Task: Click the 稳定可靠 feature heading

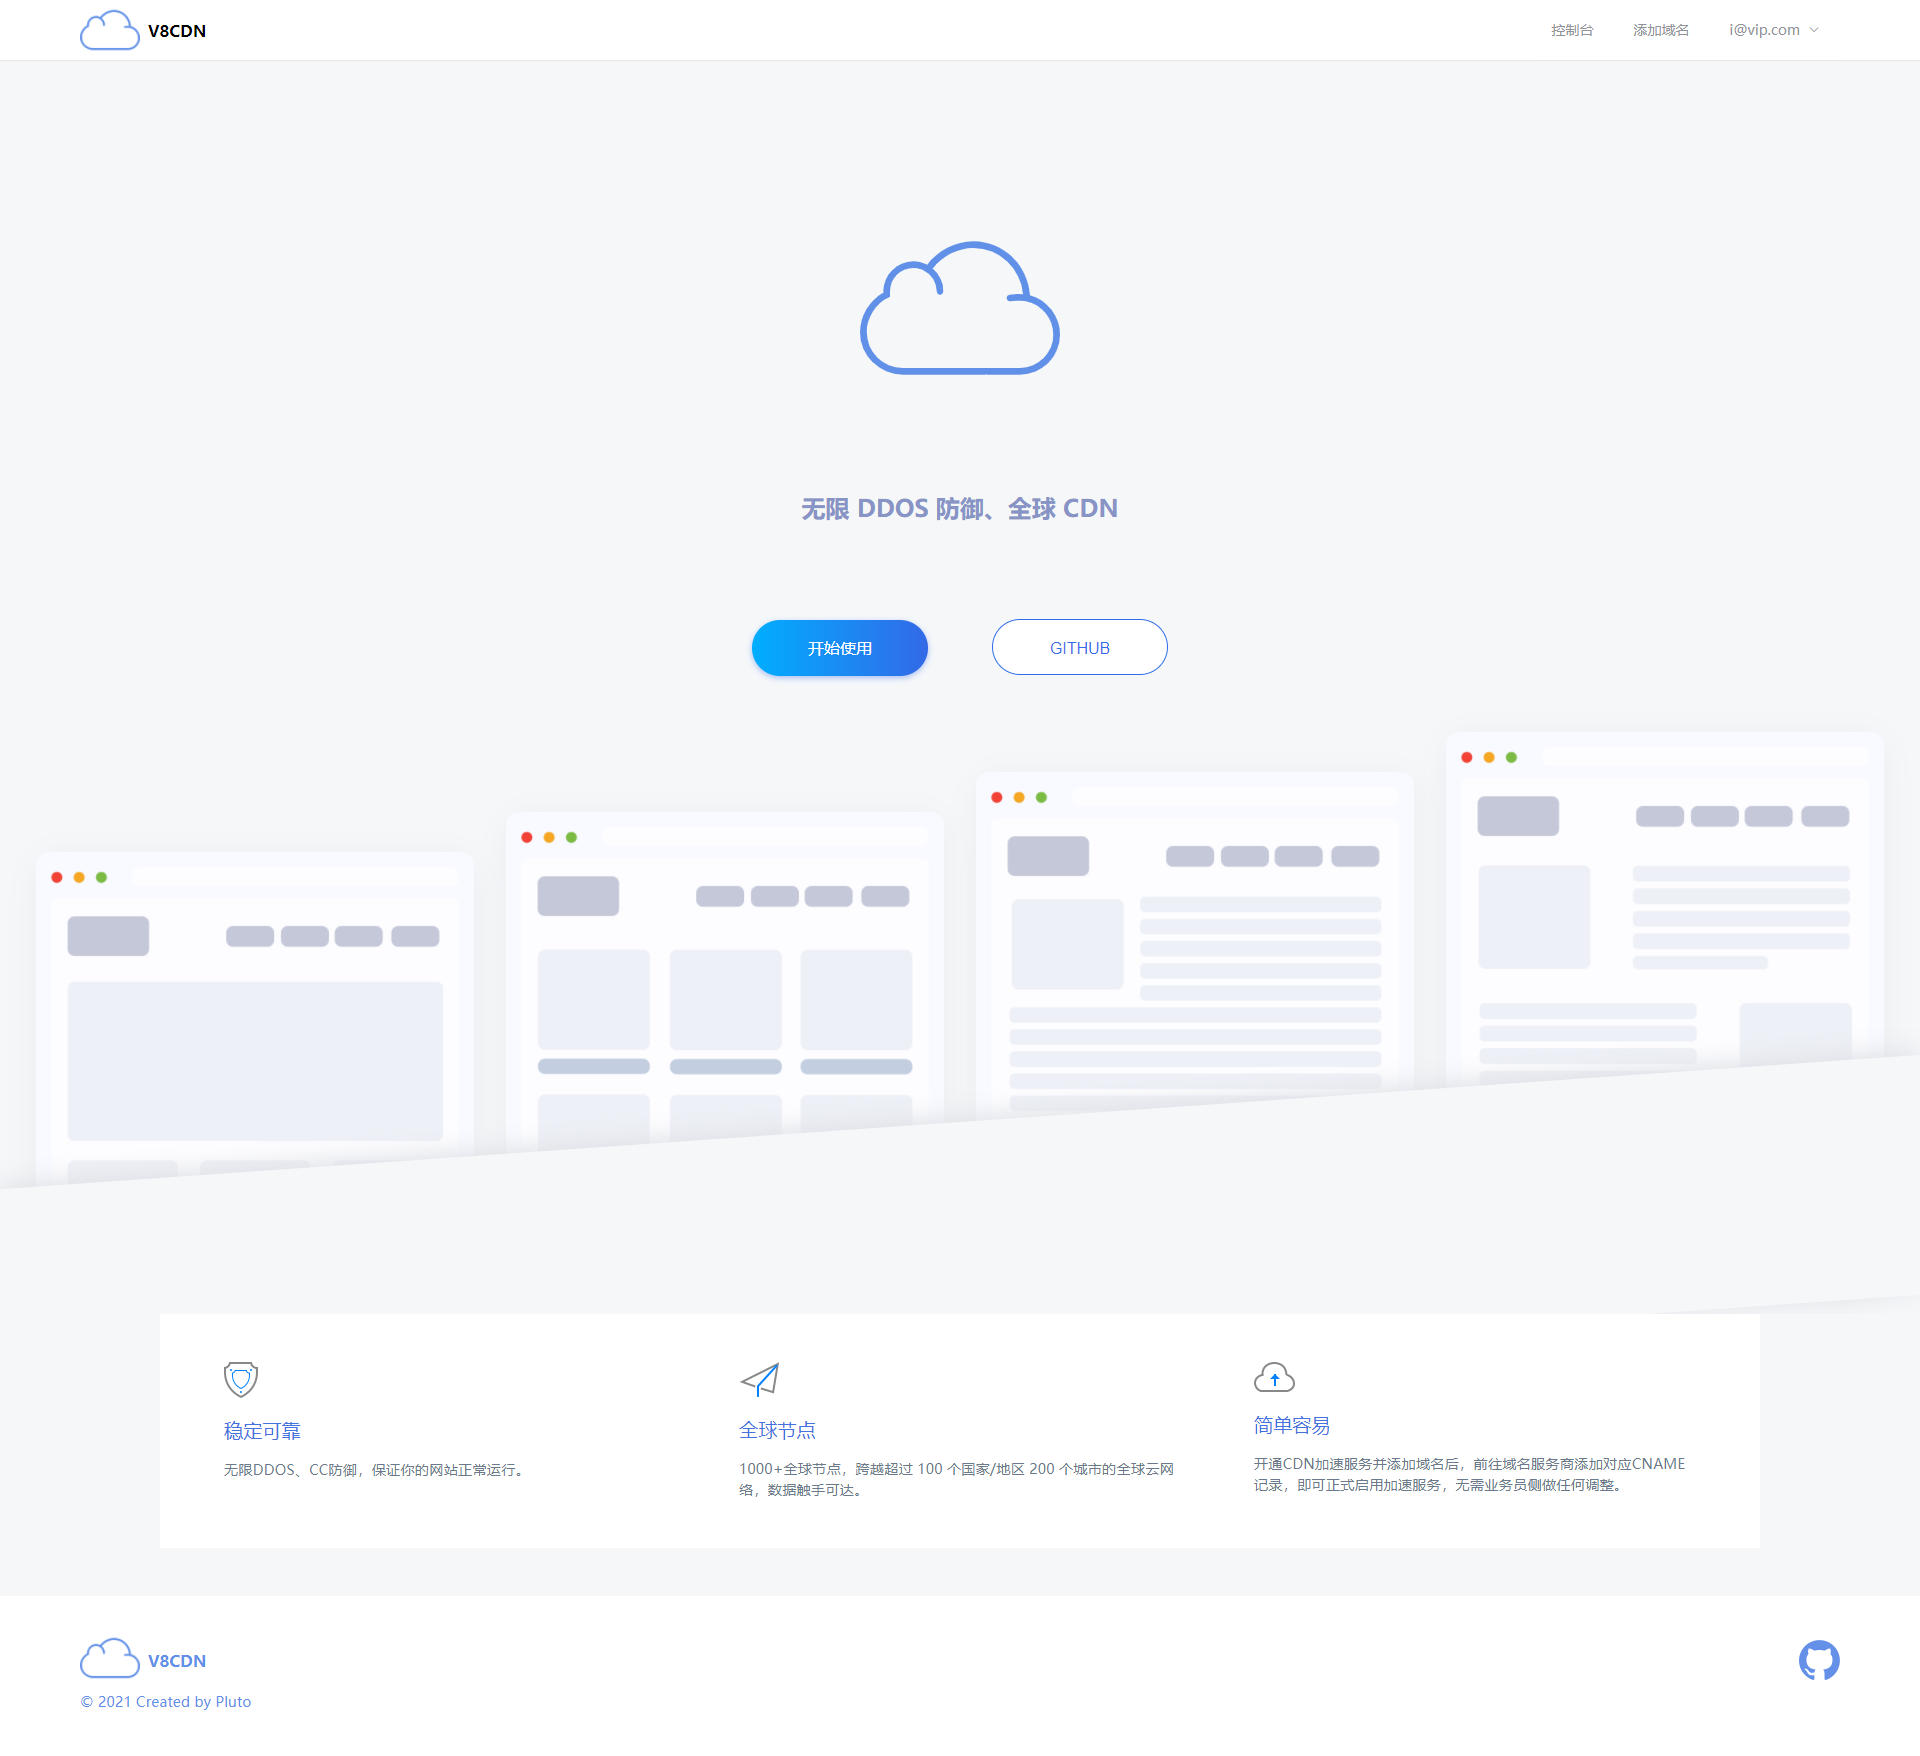Action: 262,1431
